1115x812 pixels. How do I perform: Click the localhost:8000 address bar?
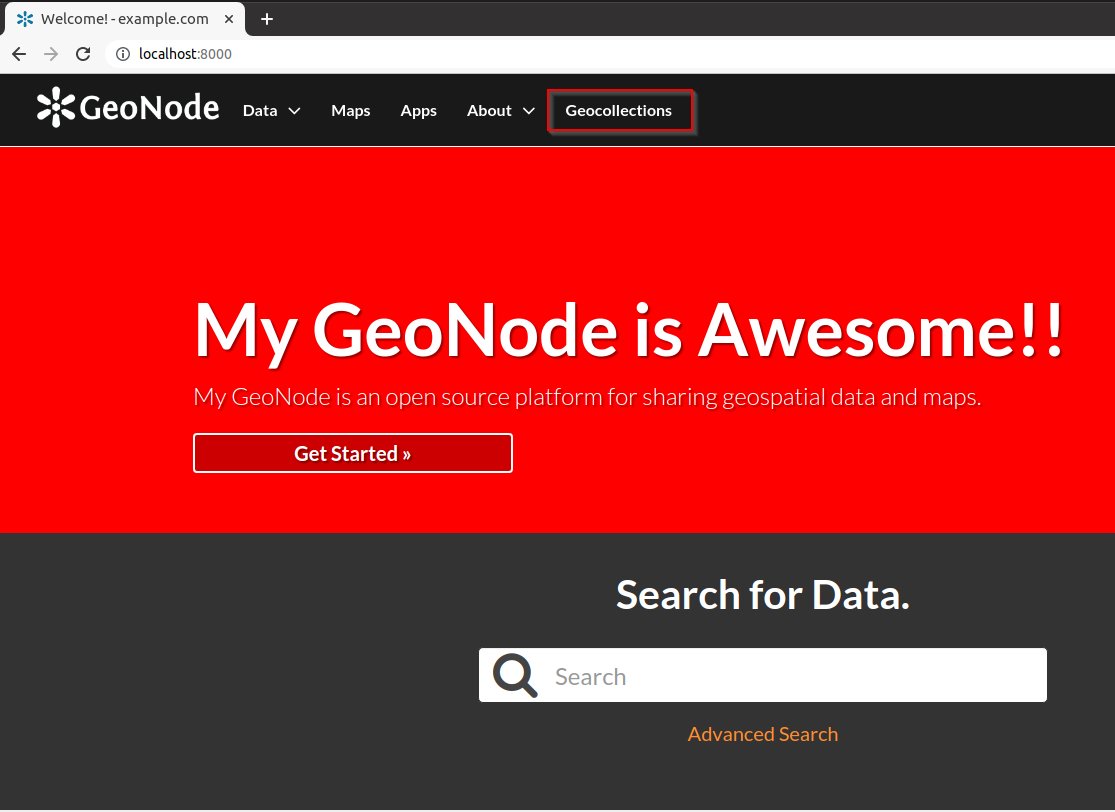click(612, 54)
